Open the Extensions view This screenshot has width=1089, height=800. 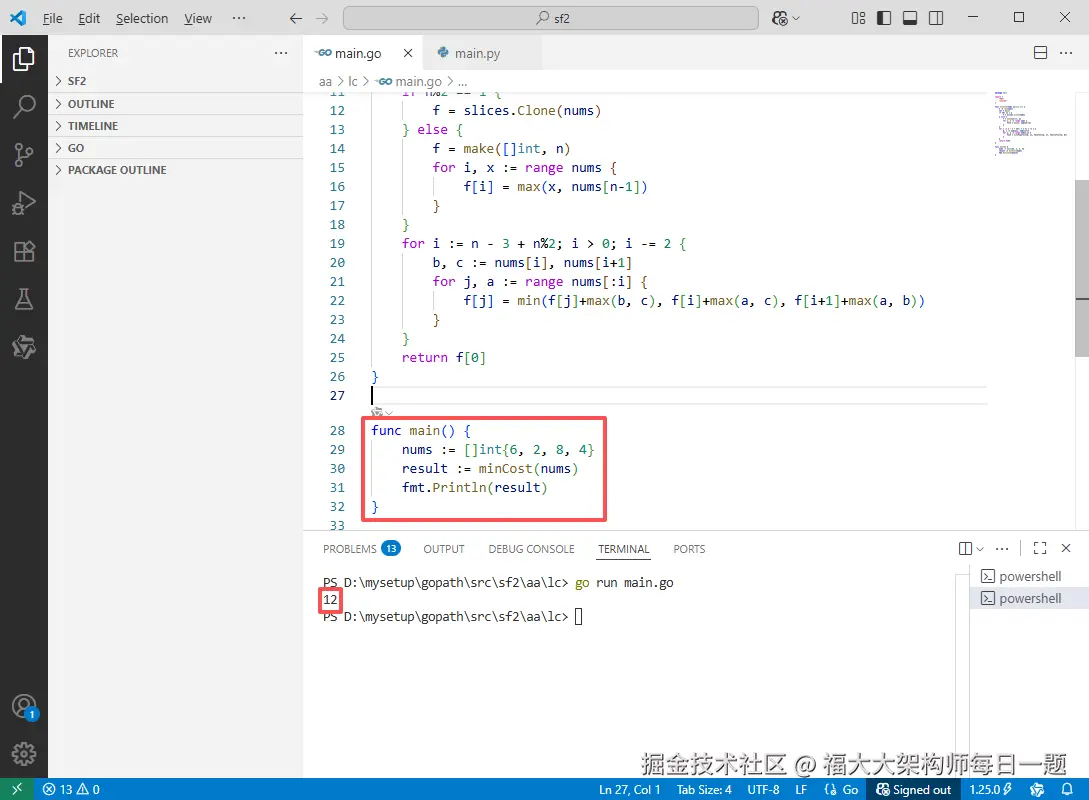[x=24, y=251]
